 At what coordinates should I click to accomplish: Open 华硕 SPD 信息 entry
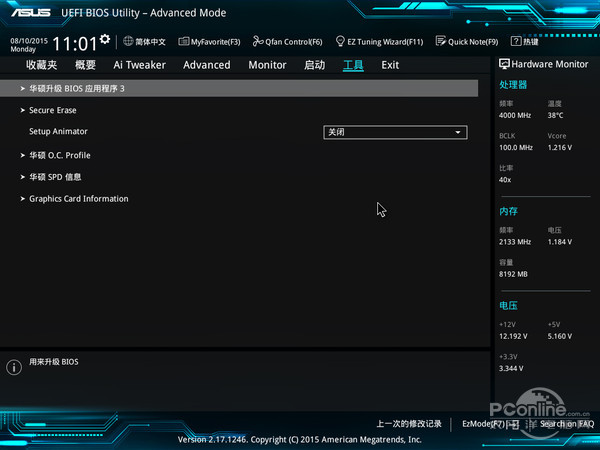(x=55, y=177)
